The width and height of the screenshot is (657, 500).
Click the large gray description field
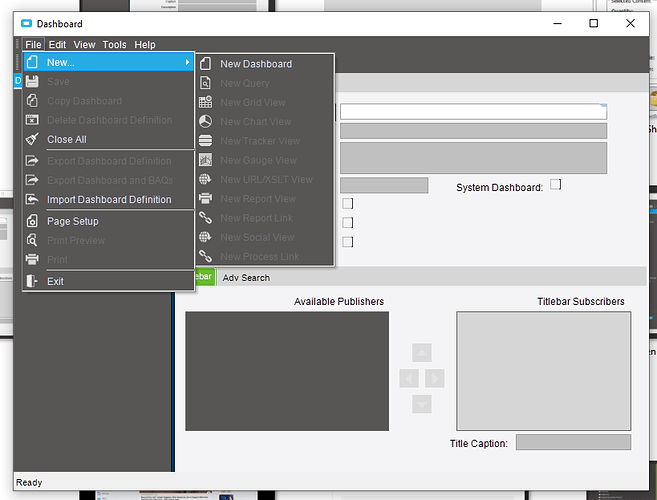[x=473, y=158]
